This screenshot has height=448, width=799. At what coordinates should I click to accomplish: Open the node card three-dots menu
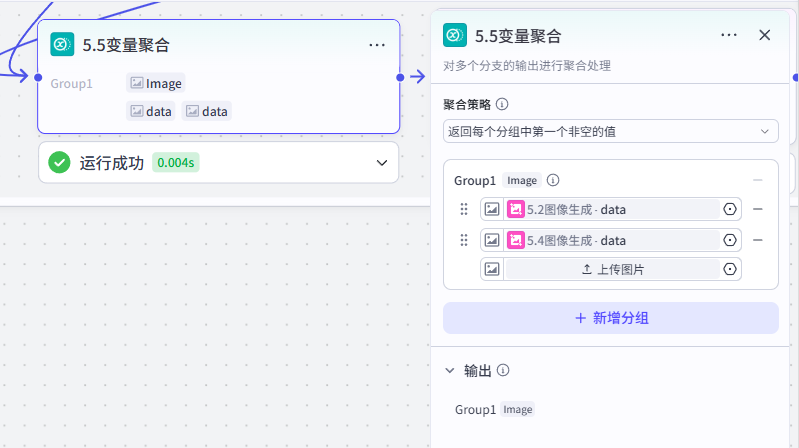[377, 45]
